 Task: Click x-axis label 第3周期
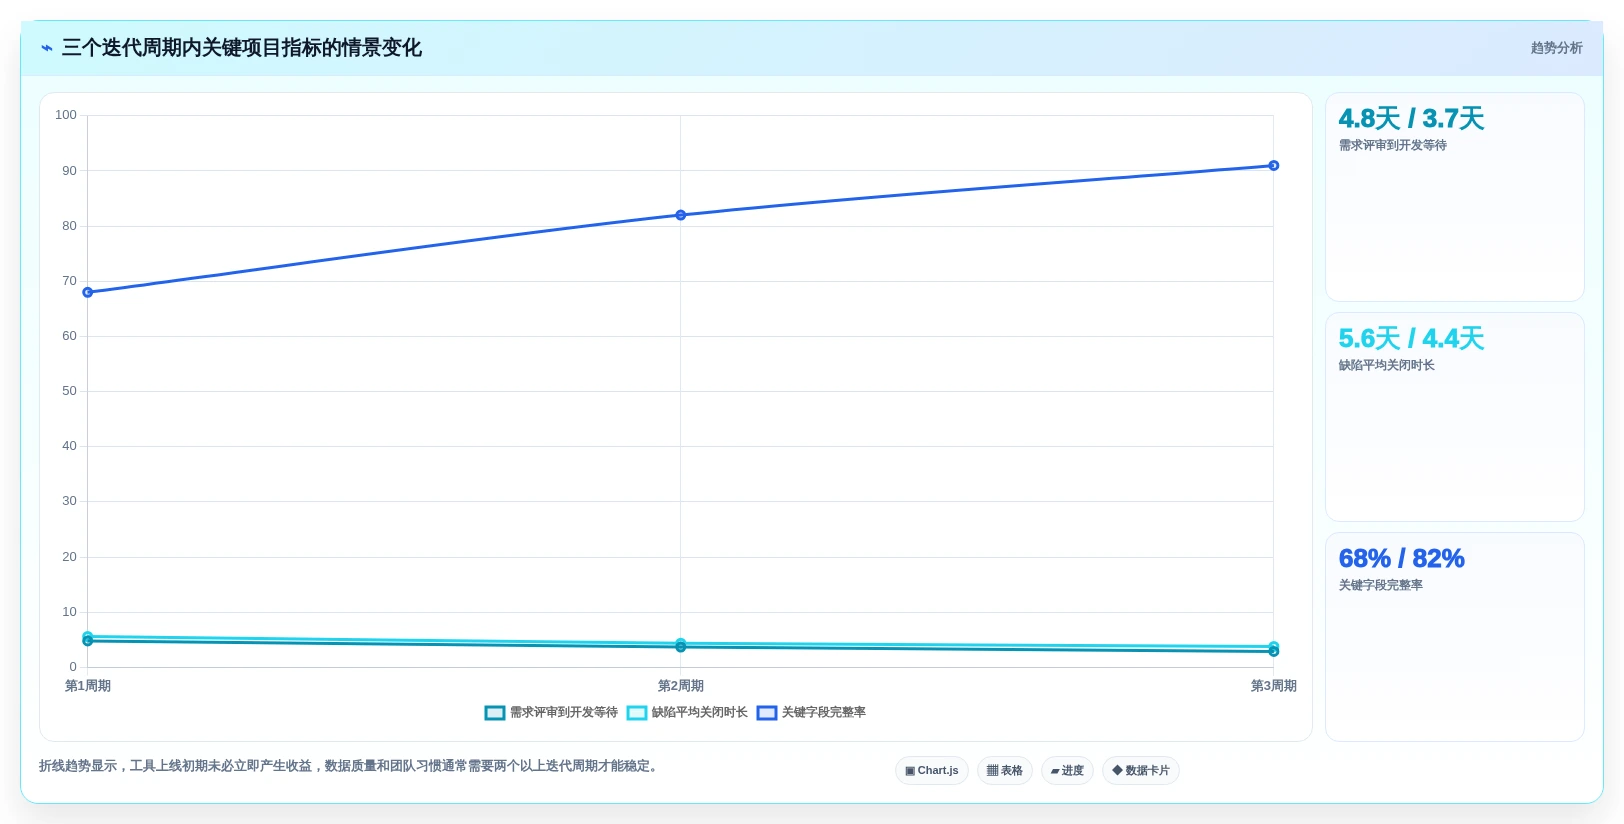point(1274,686)
